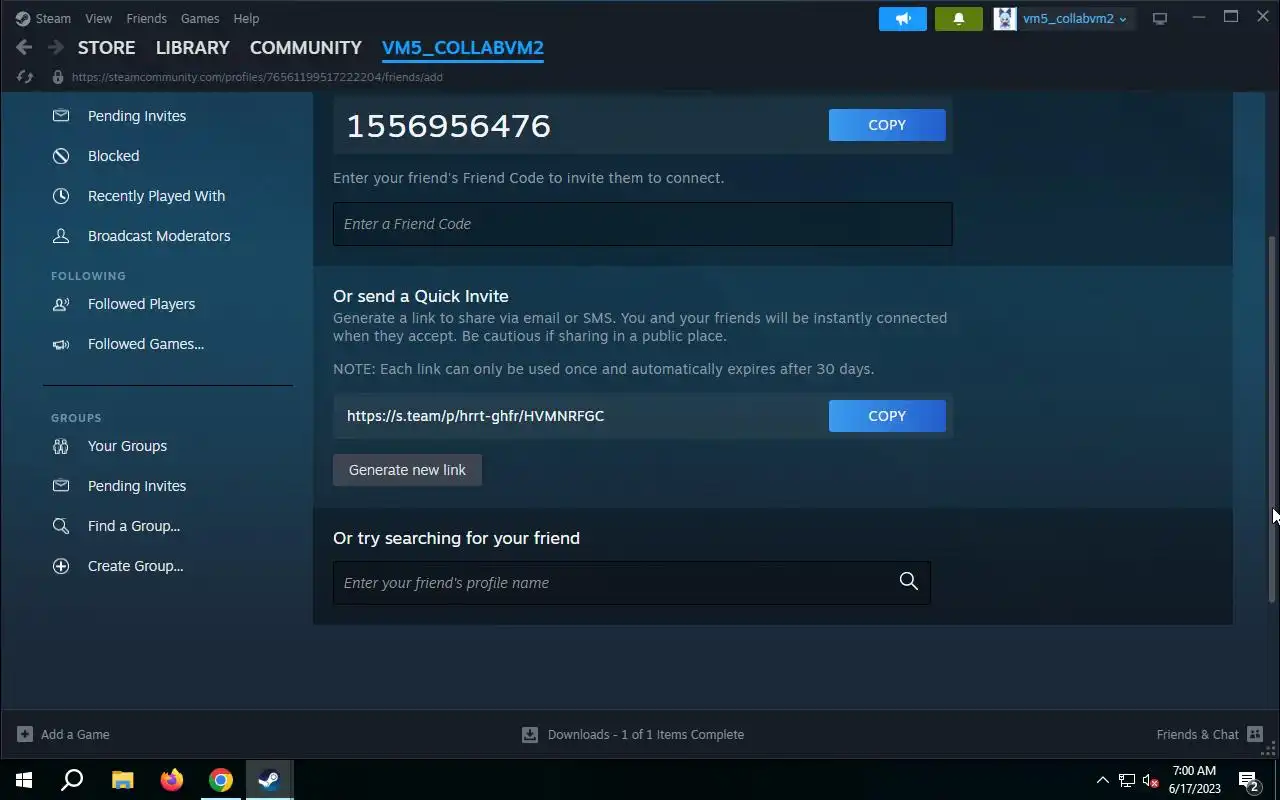Click the megaphone icon for Followed Games
The width and height of the screenshot is (1280, 800).
pos(61,344)
